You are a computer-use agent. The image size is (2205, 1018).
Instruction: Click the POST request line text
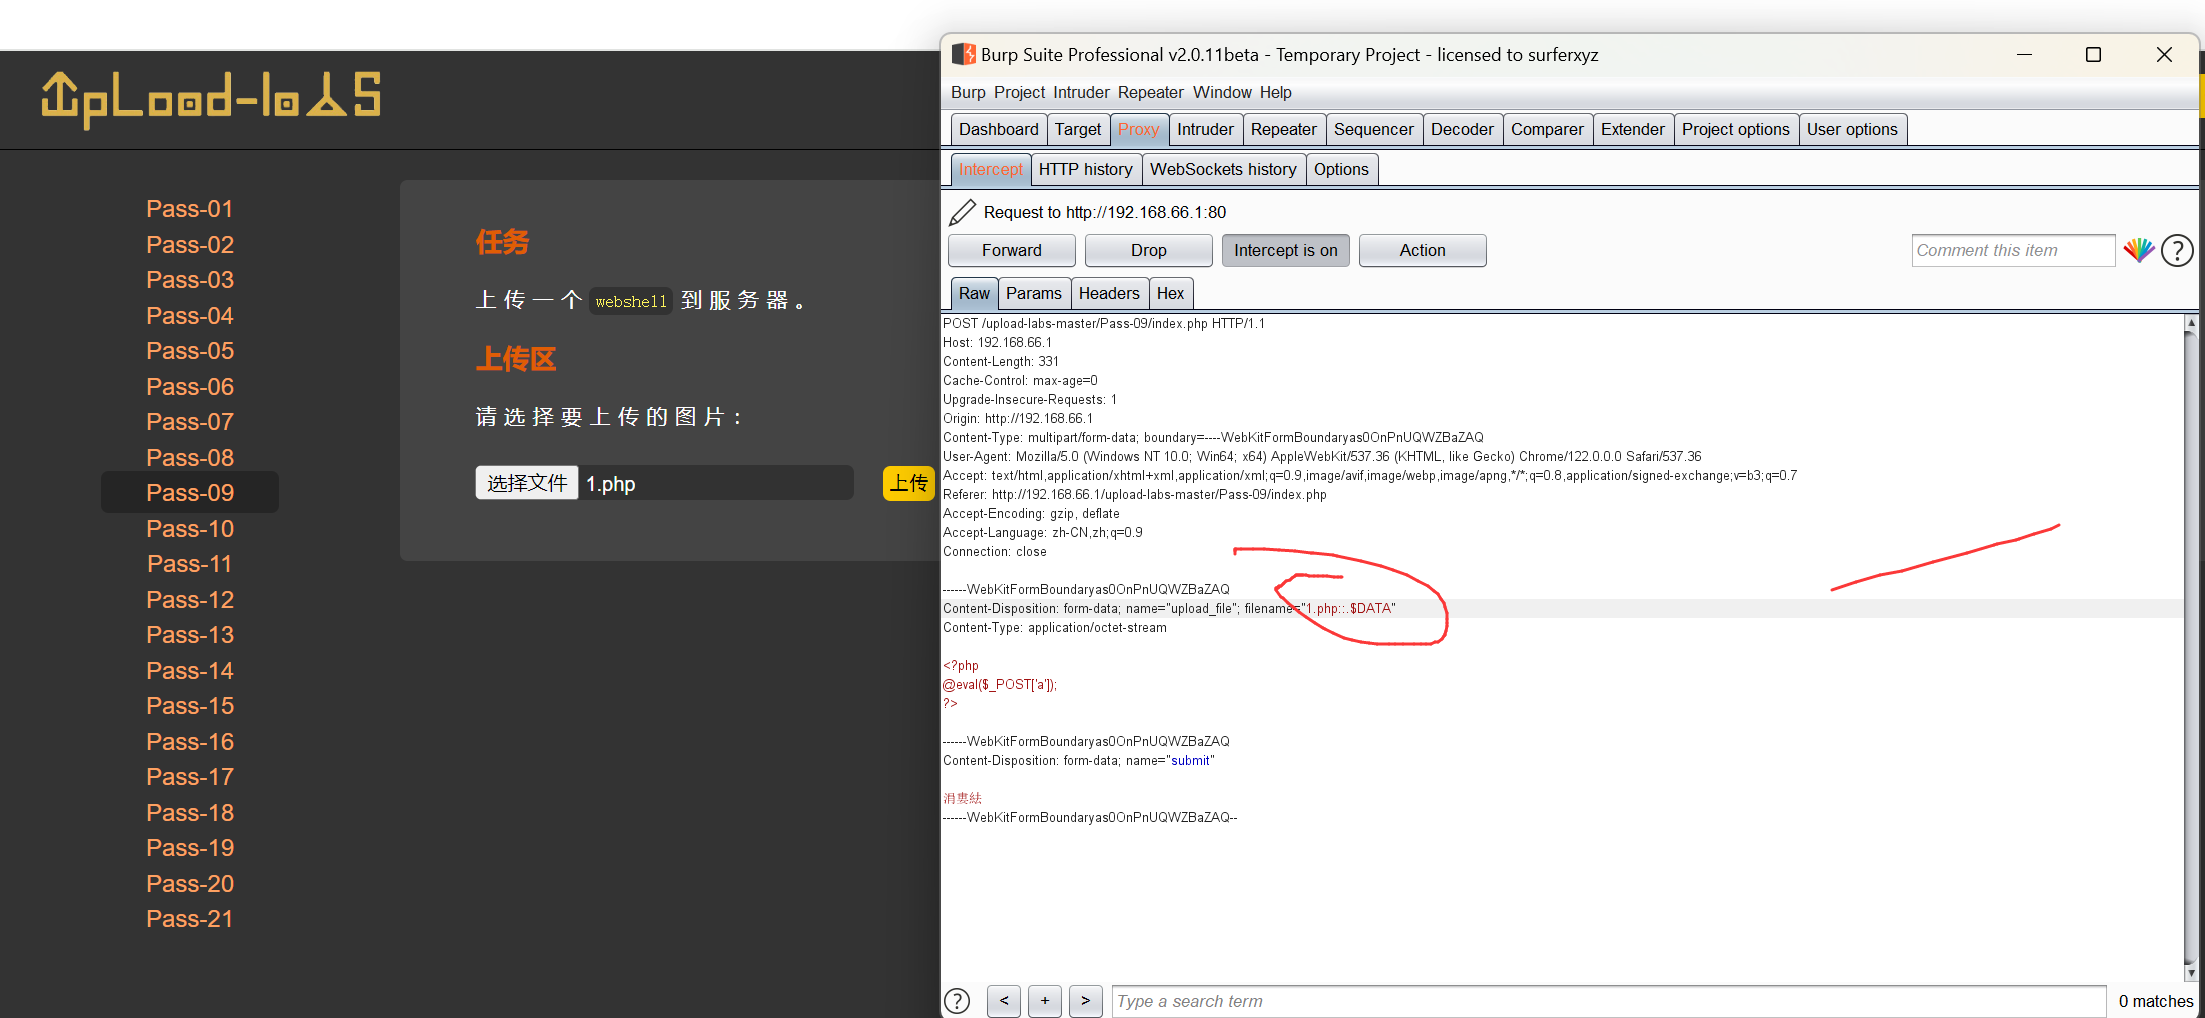(x=1104, y=323)
